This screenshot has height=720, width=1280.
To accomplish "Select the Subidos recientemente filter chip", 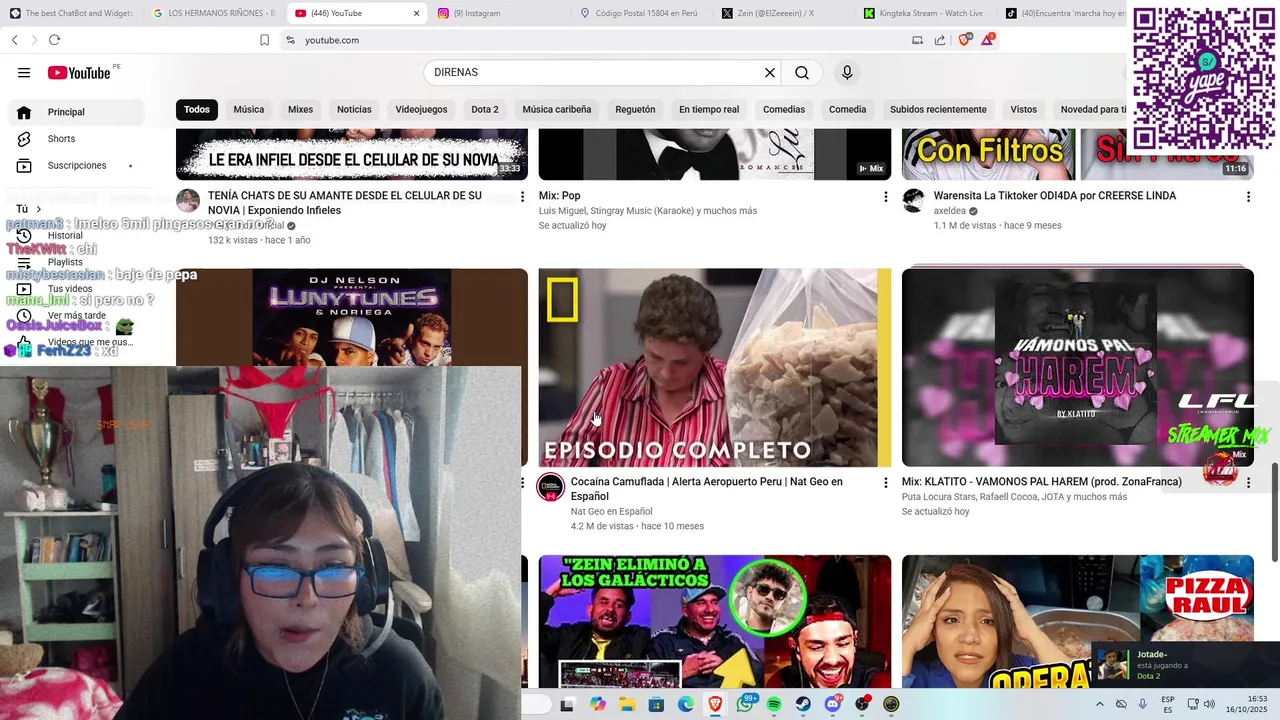I will click(x=938, y=109).
